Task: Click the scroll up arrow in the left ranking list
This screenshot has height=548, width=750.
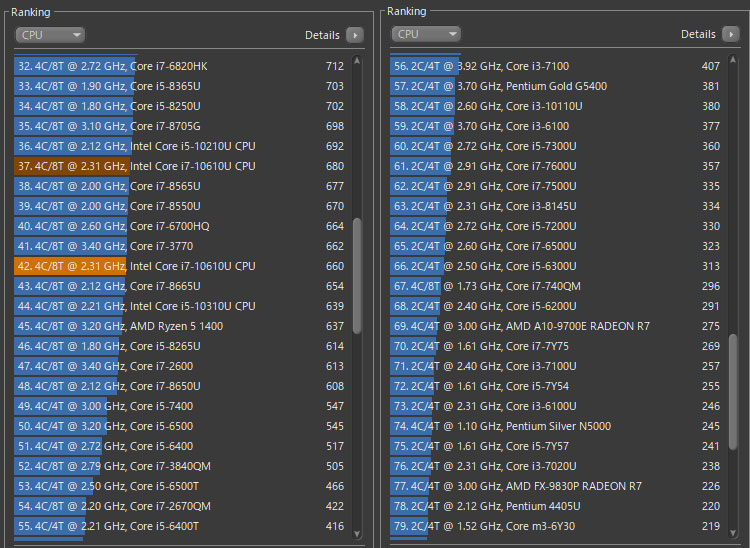Action: 357,61
